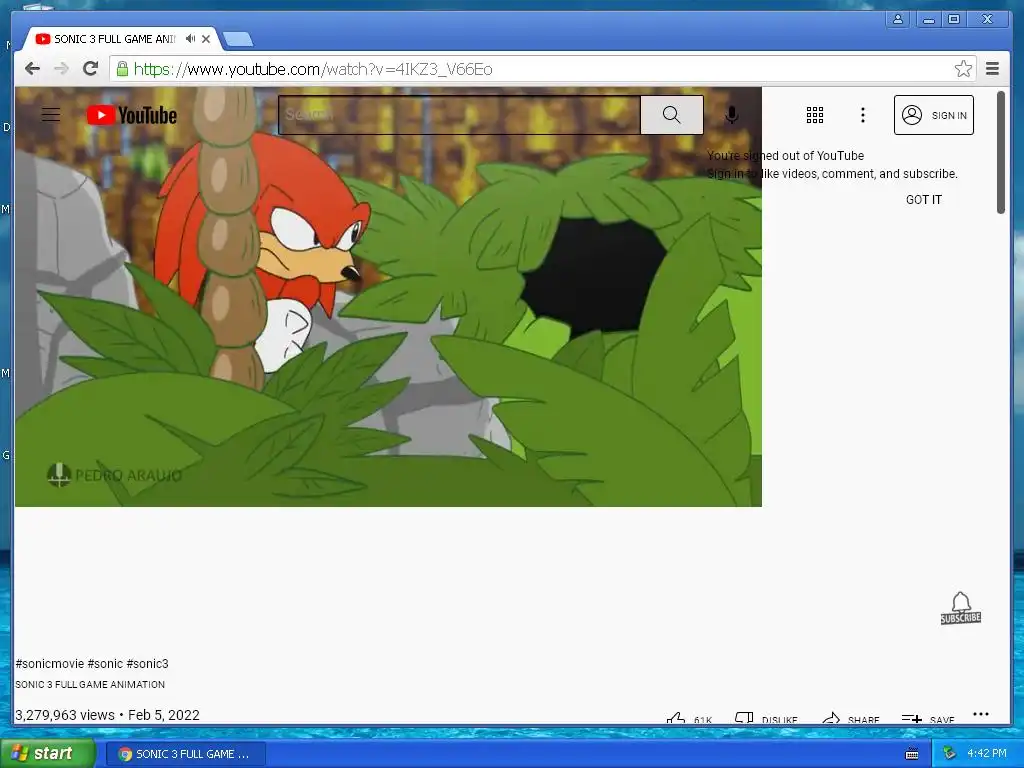Image resolution: width=1024 pixels, height=768 pixels.
Task: Open the #sonic hashtag link
Action: pos(105,664)
